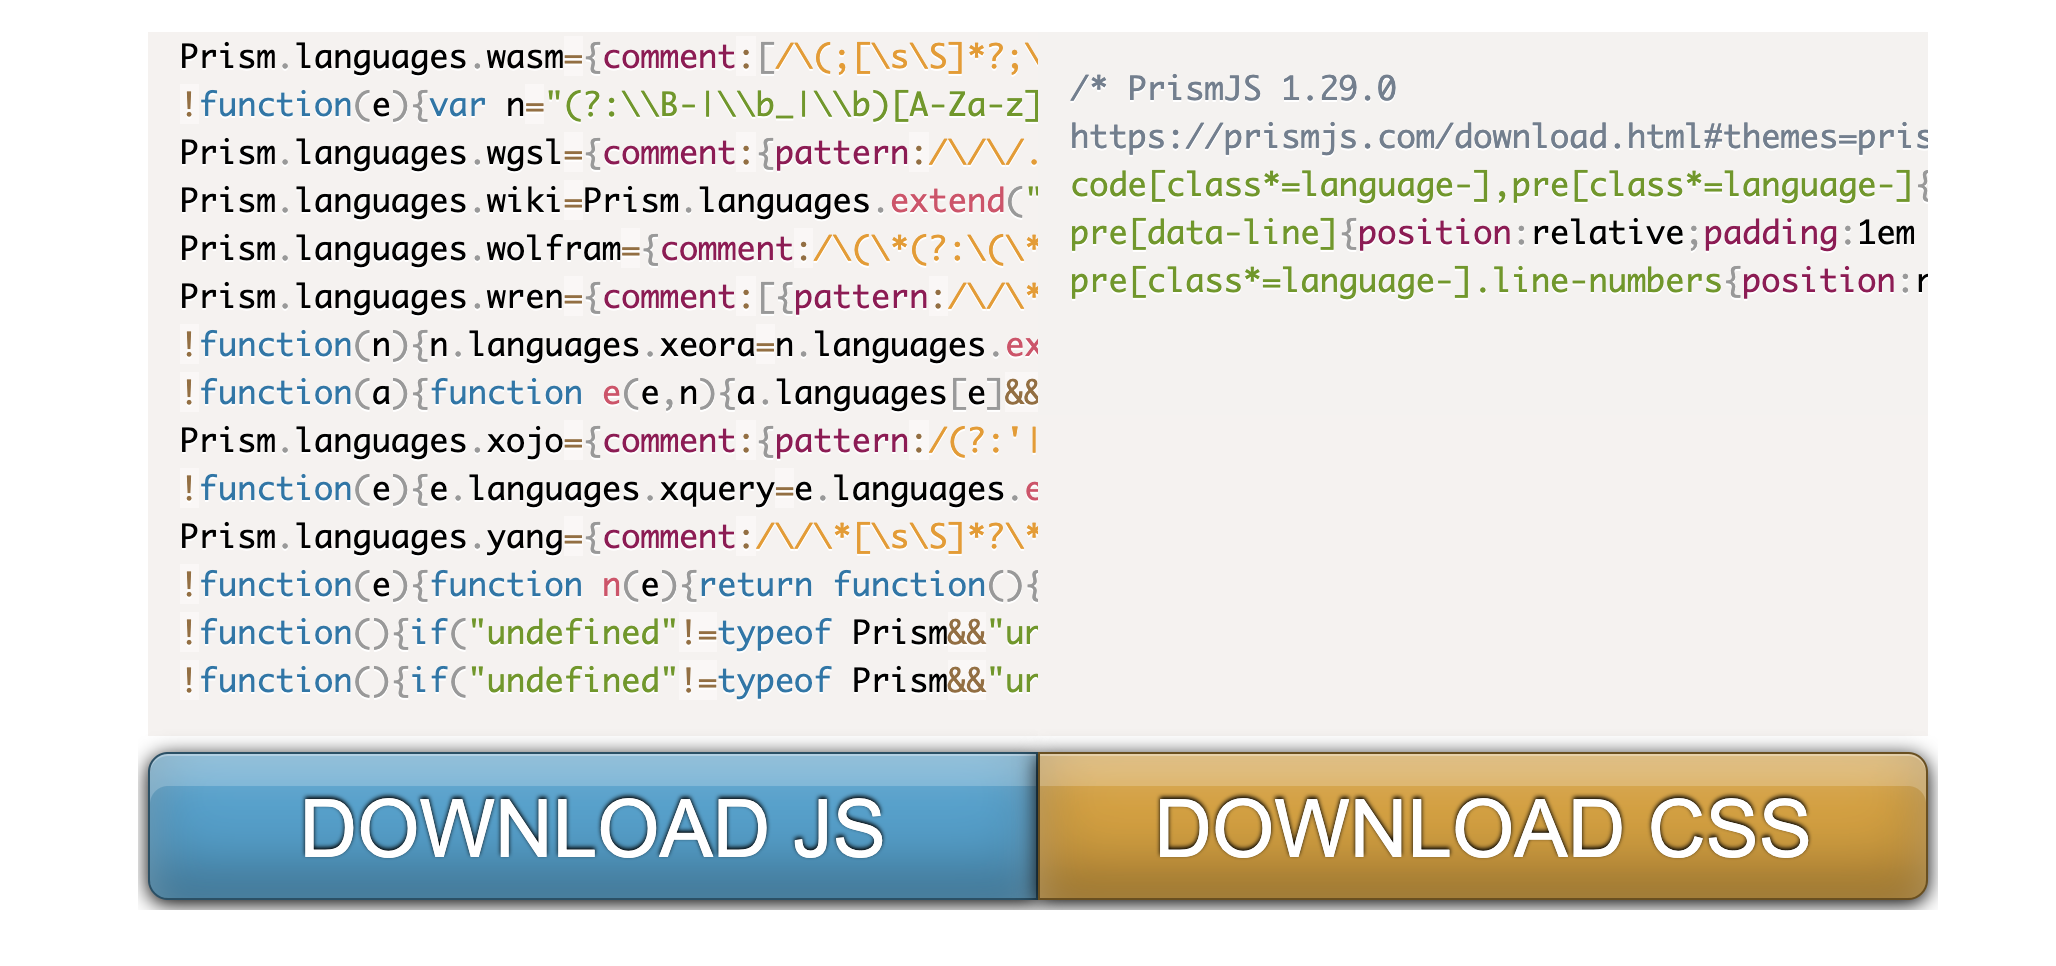Image resolution: width=2056 pixels, height=966 pixels.
Task: Select the Prism.languages.wren code line
Action: click(609, 297)
